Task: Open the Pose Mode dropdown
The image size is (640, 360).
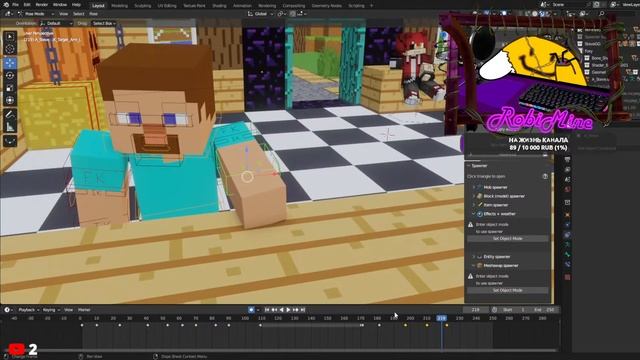Action: 36,14
